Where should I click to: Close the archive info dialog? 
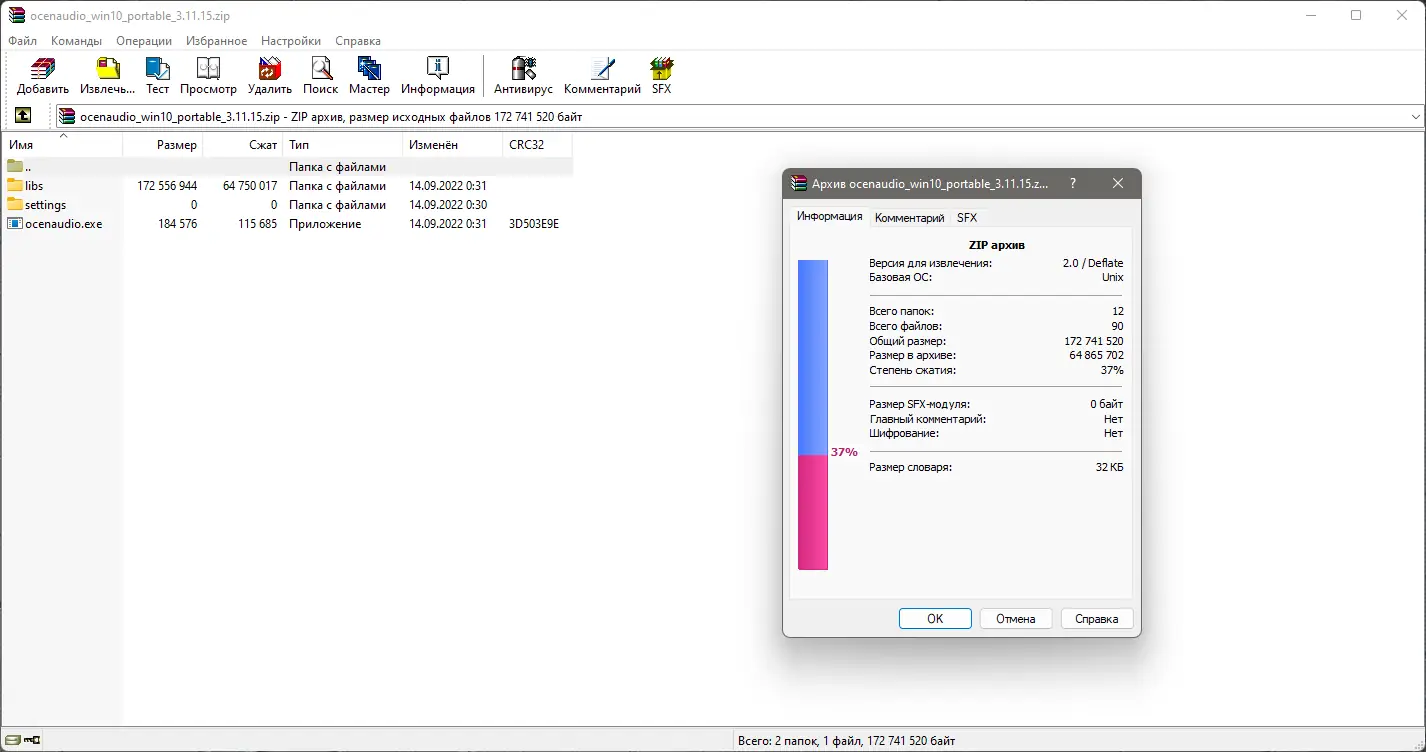pos(1118,184)
